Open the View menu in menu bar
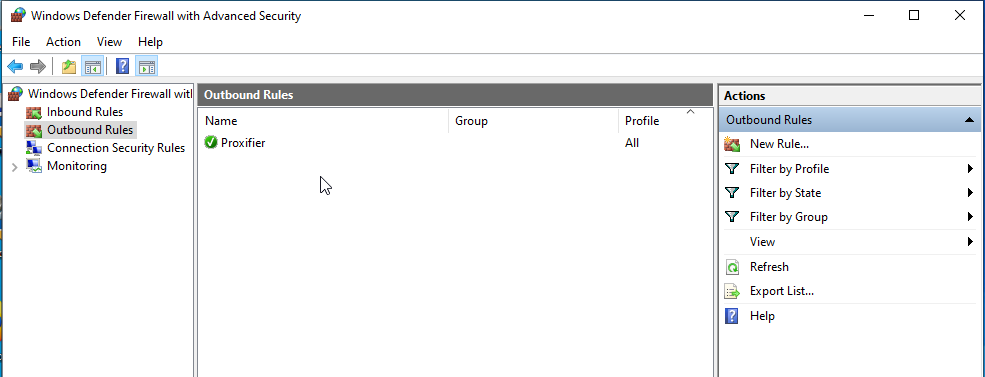 tap(109, 42)
